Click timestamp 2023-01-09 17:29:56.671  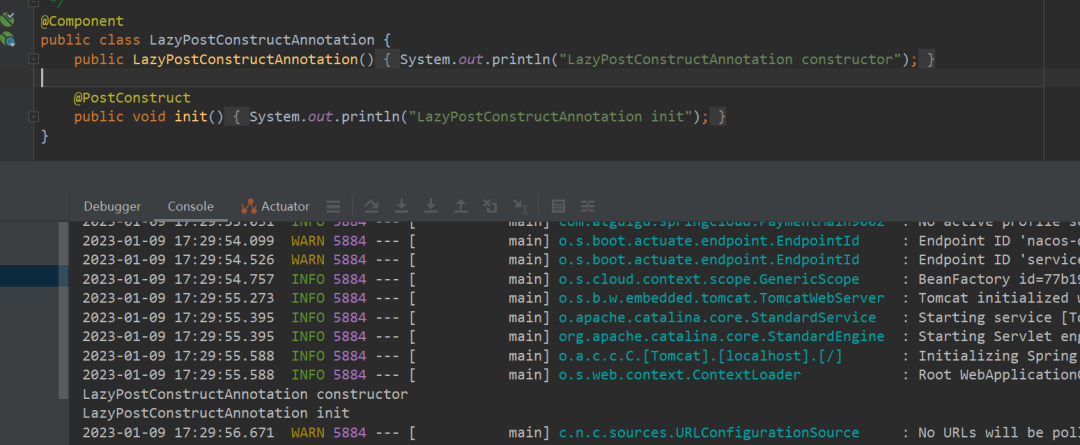tap(178, 433)
